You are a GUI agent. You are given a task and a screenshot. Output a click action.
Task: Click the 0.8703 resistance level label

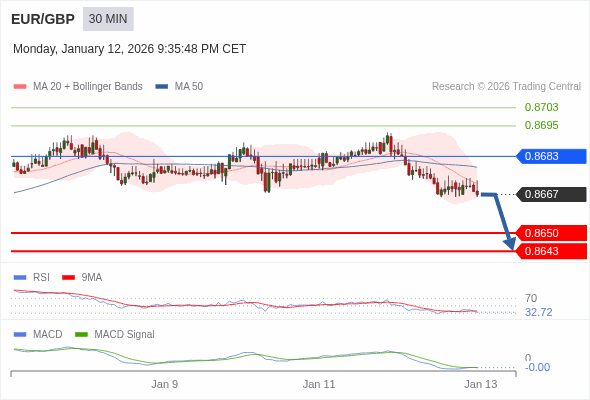[541, 107]
